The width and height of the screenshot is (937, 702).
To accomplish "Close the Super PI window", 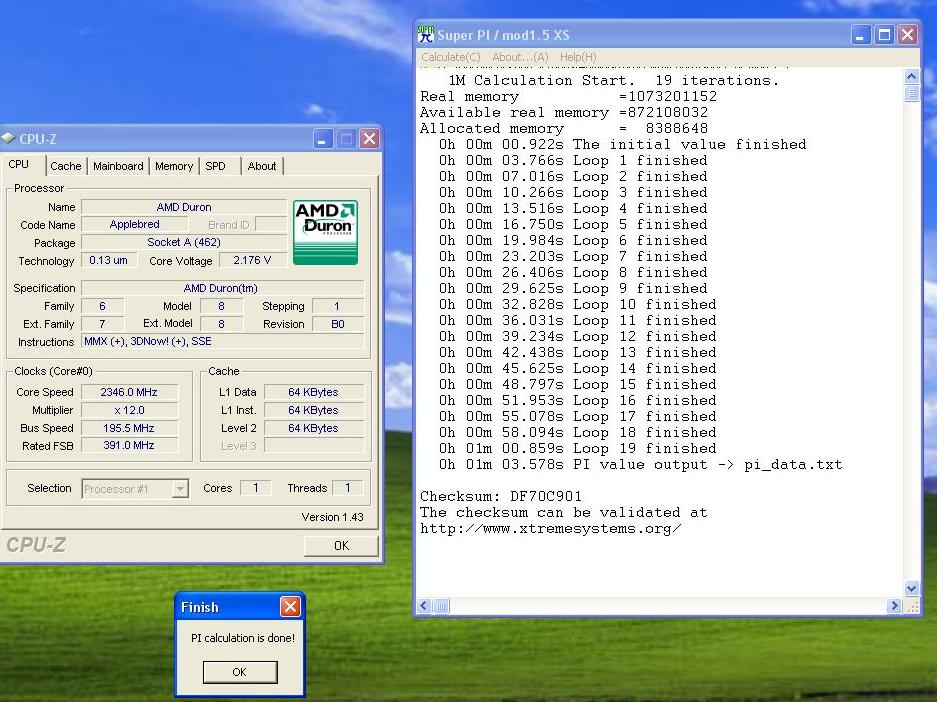I will pos(907,35).
